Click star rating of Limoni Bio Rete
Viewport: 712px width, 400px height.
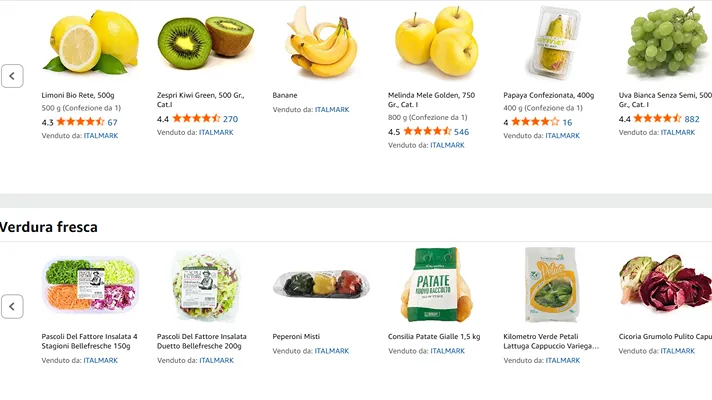click(x=80, y=122)
